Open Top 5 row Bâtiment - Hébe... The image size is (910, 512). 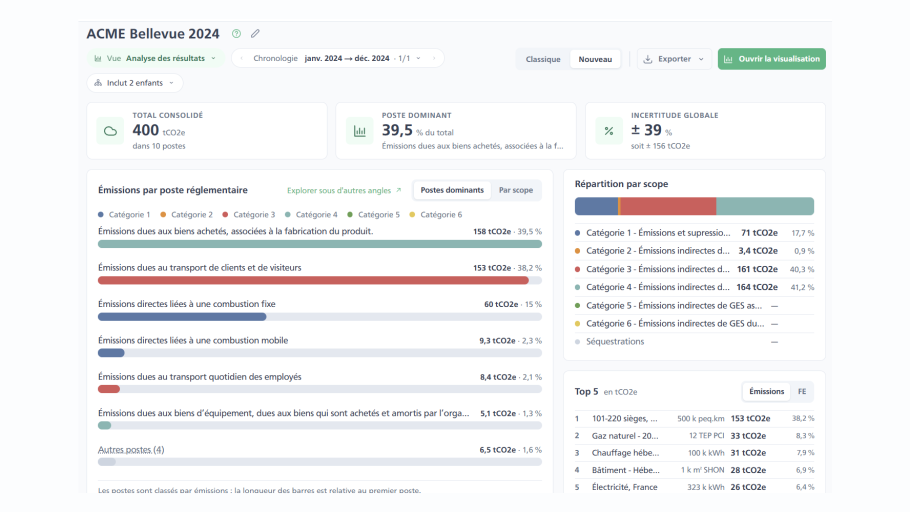pos(694,470)
